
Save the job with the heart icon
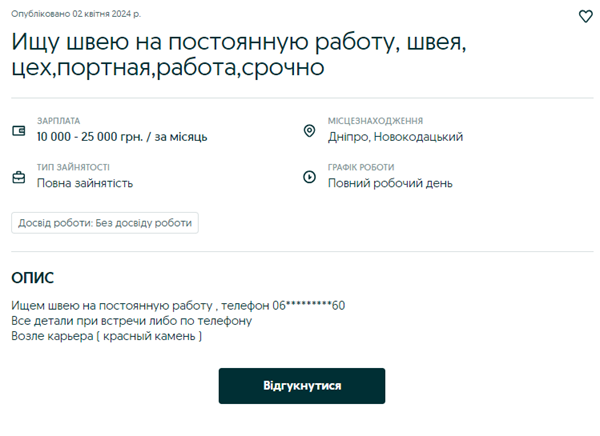tap(586, 16)
